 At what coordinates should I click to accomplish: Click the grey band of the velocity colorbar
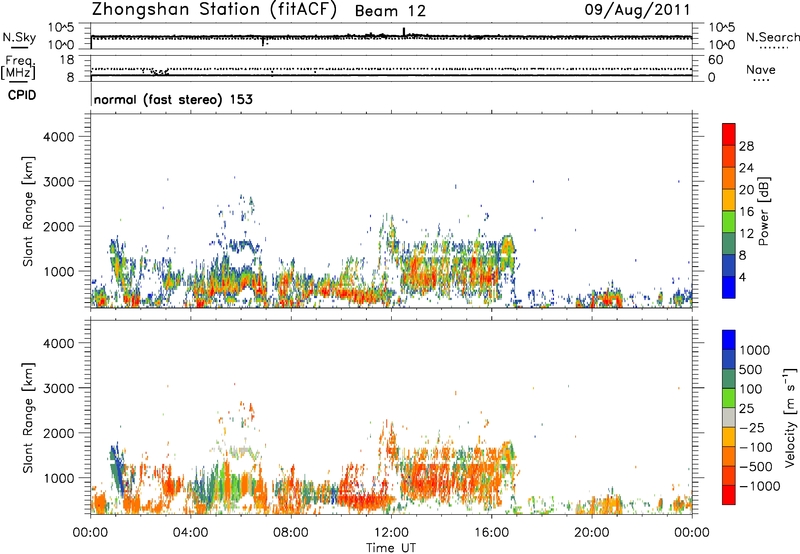[x=729, y=418]
